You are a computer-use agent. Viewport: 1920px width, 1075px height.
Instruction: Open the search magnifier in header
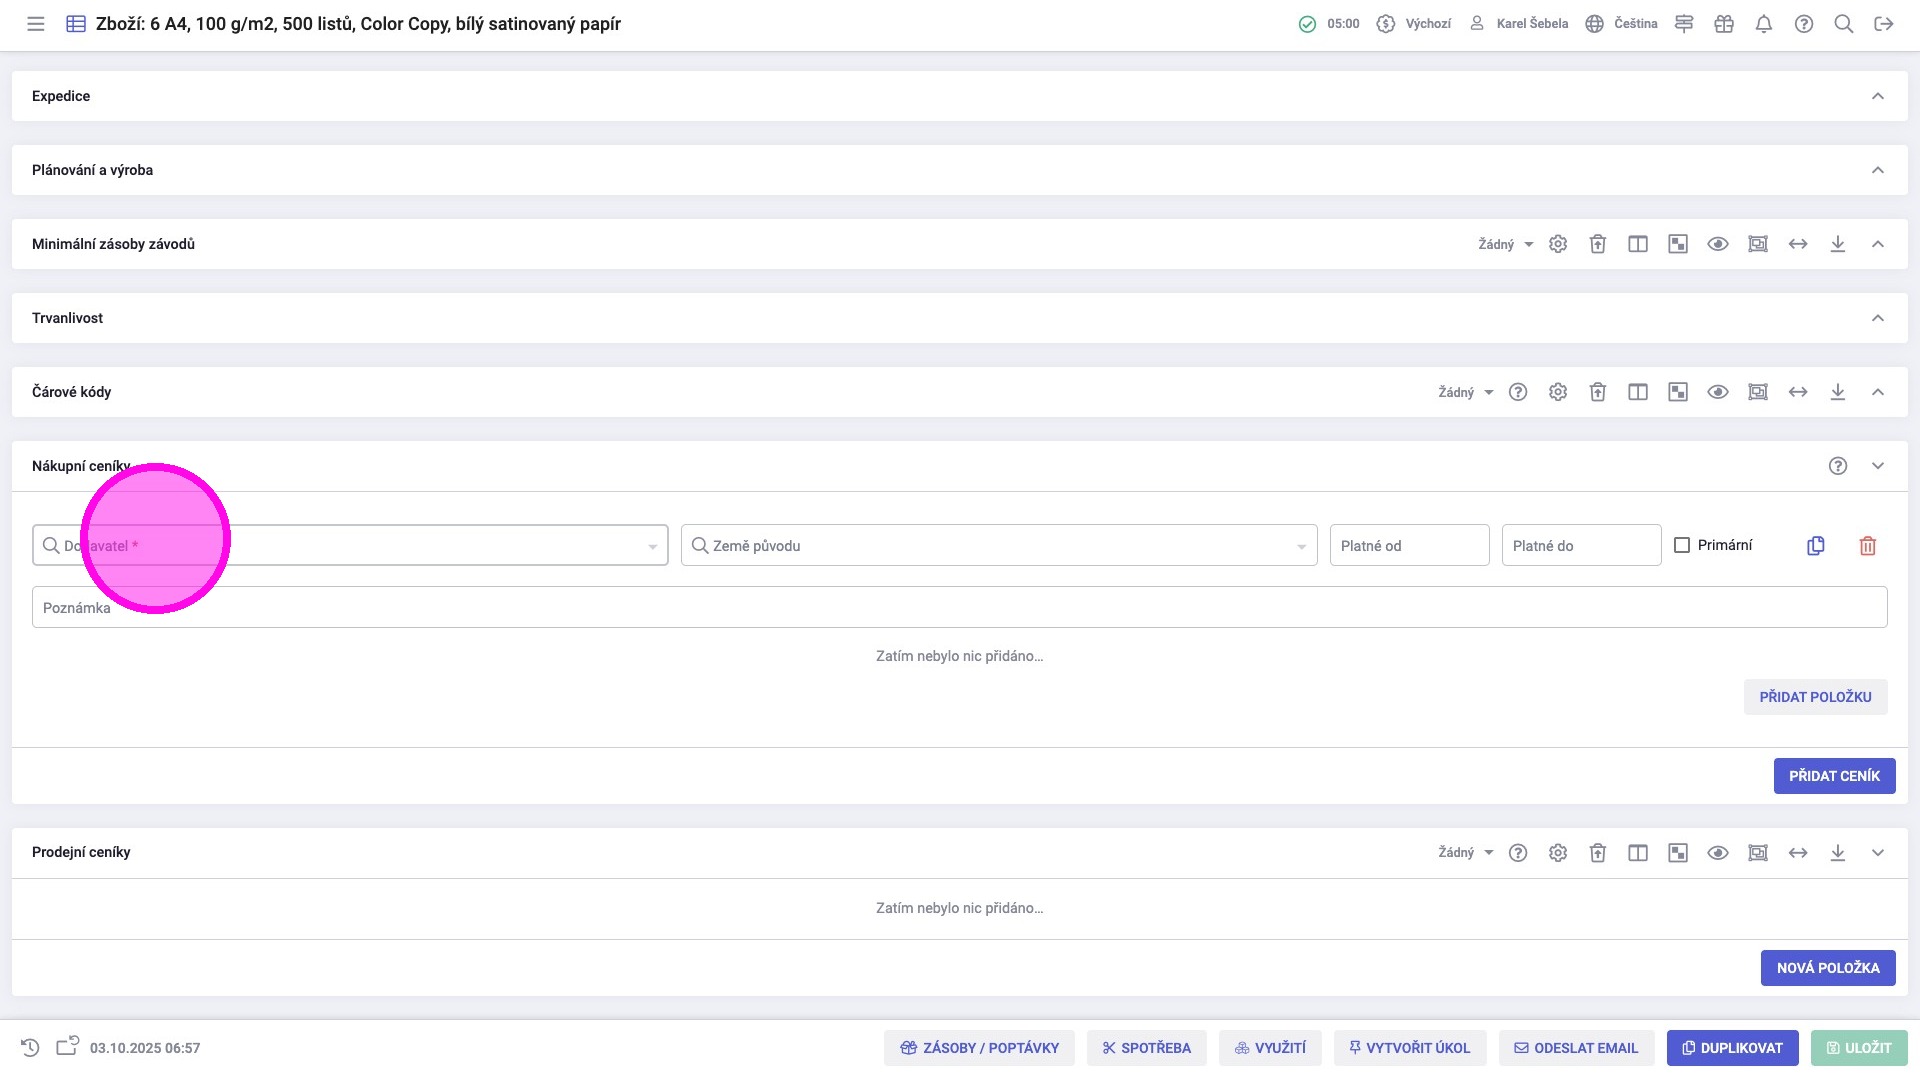1844,24
